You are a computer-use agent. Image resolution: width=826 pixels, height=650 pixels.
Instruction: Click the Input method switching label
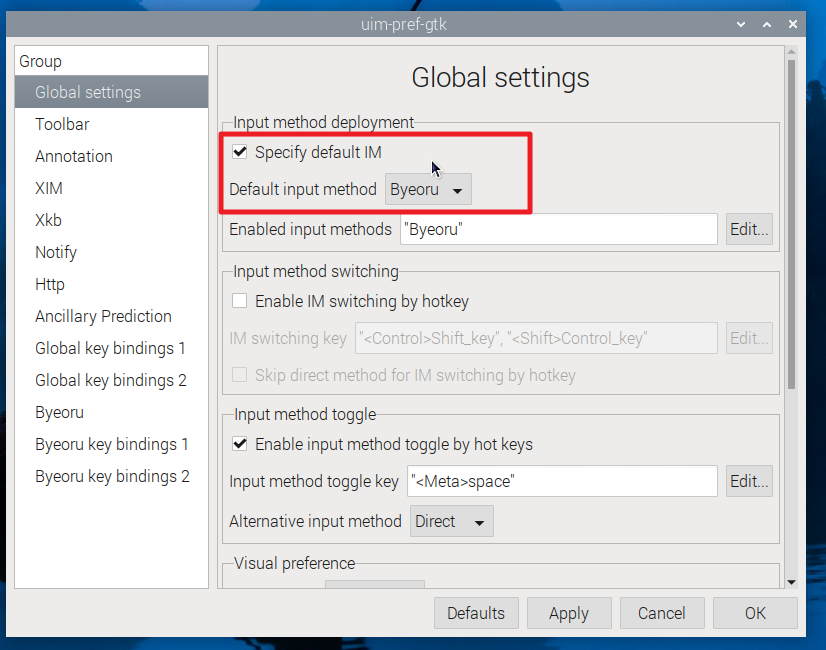316,271
